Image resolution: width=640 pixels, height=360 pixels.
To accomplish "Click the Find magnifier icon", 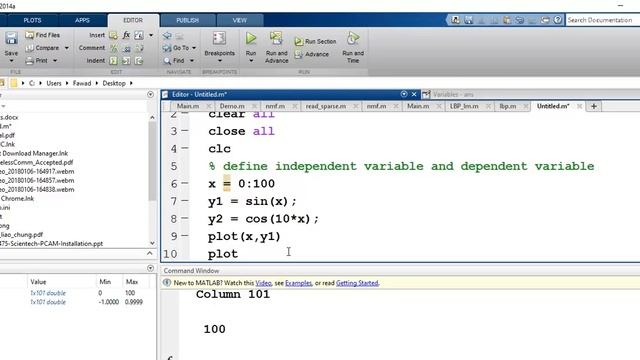I will click(x=167, y=61).
